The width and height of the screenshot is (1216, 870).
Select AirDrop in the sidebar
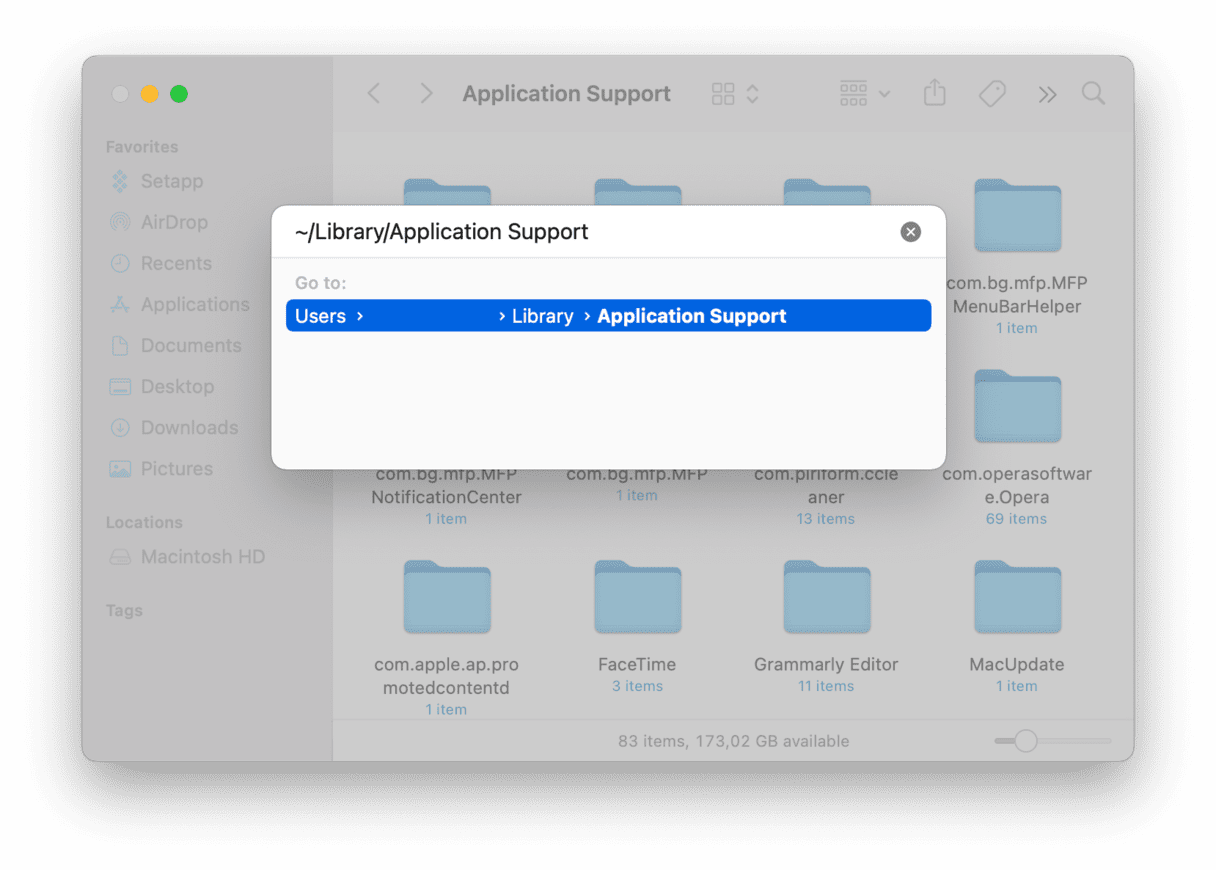(x=173, y=222)
